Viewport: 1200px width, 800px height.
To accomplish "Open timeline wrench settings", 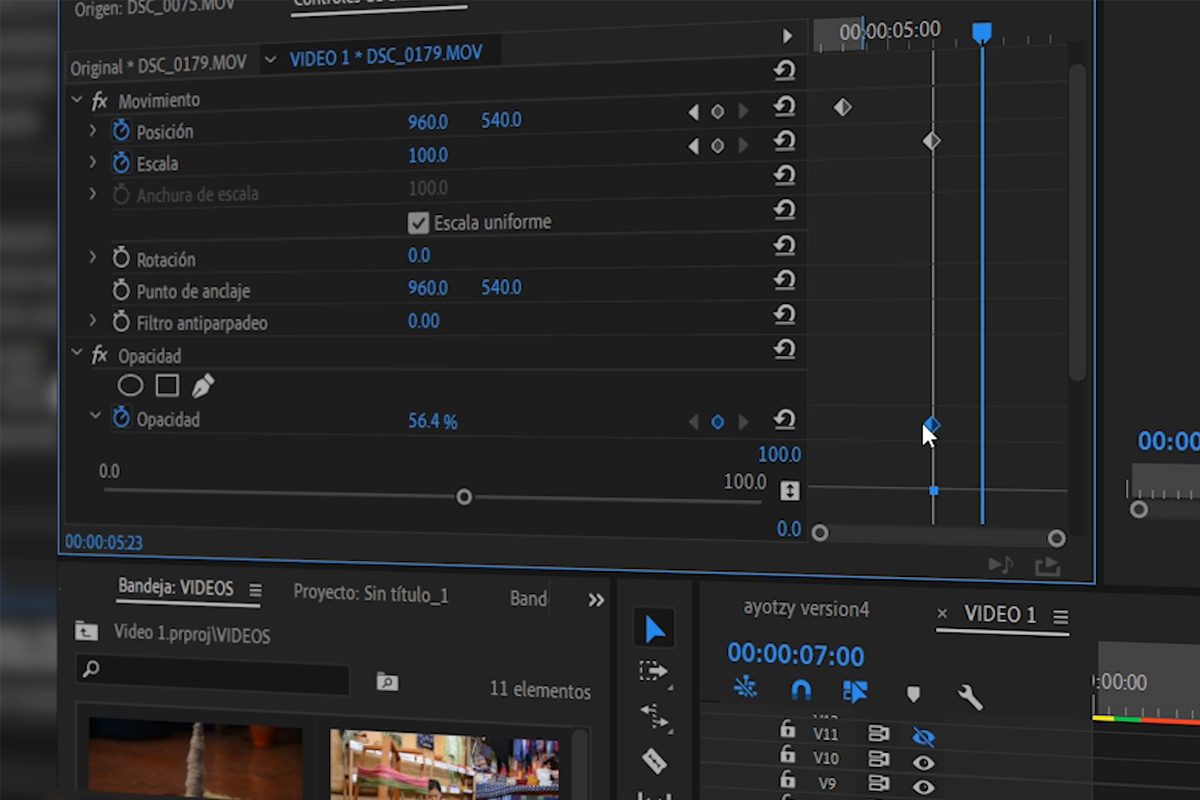I will (x=969, y=696).
